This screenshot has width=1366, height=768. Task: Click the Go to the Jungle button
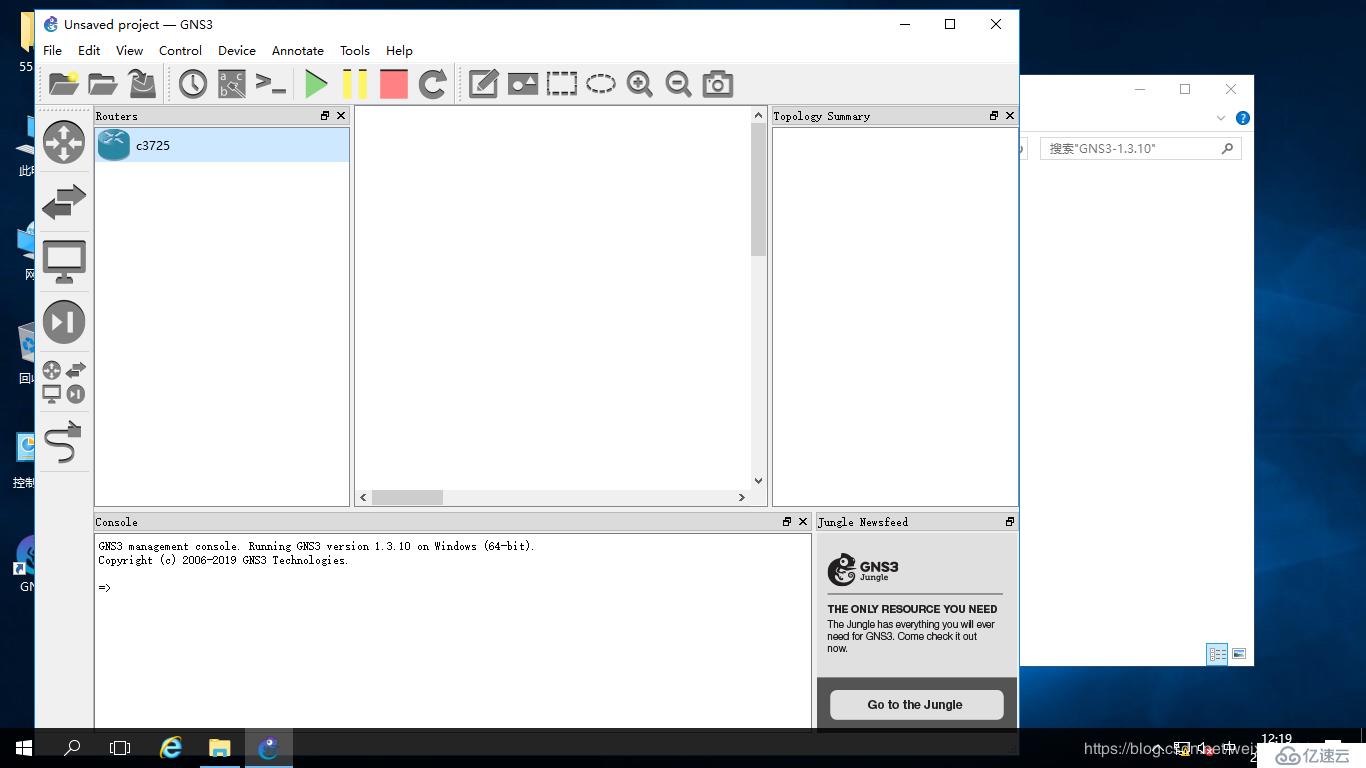point(916,704)
